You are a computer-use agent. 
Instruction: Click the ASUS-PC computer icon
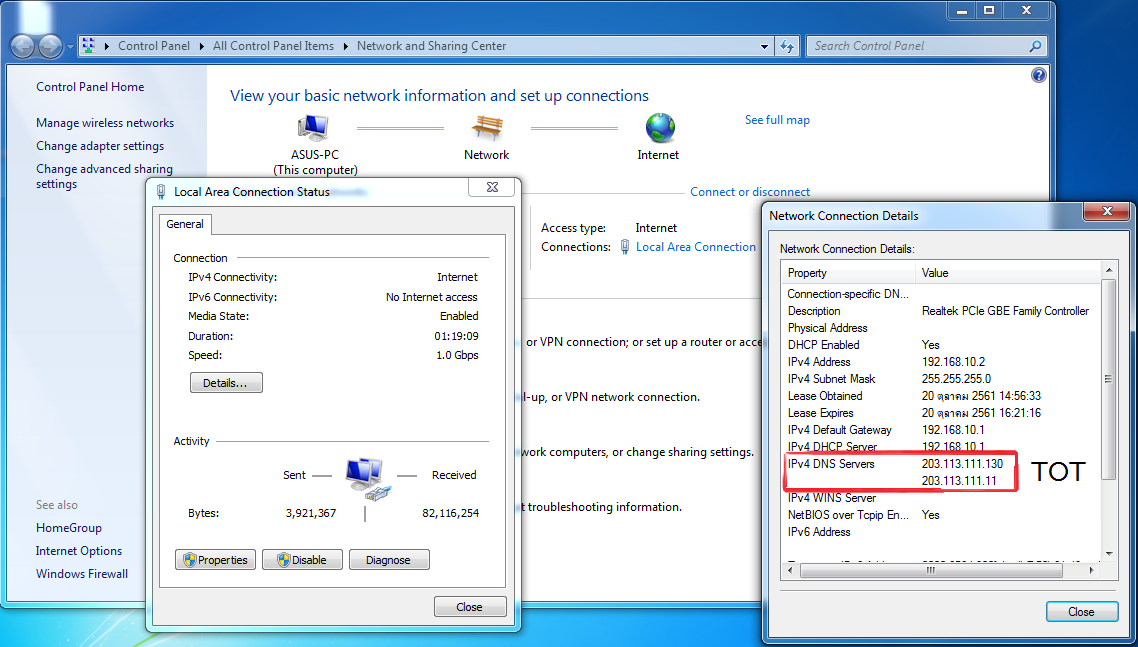pyautogui.click(x=315, y=129)
